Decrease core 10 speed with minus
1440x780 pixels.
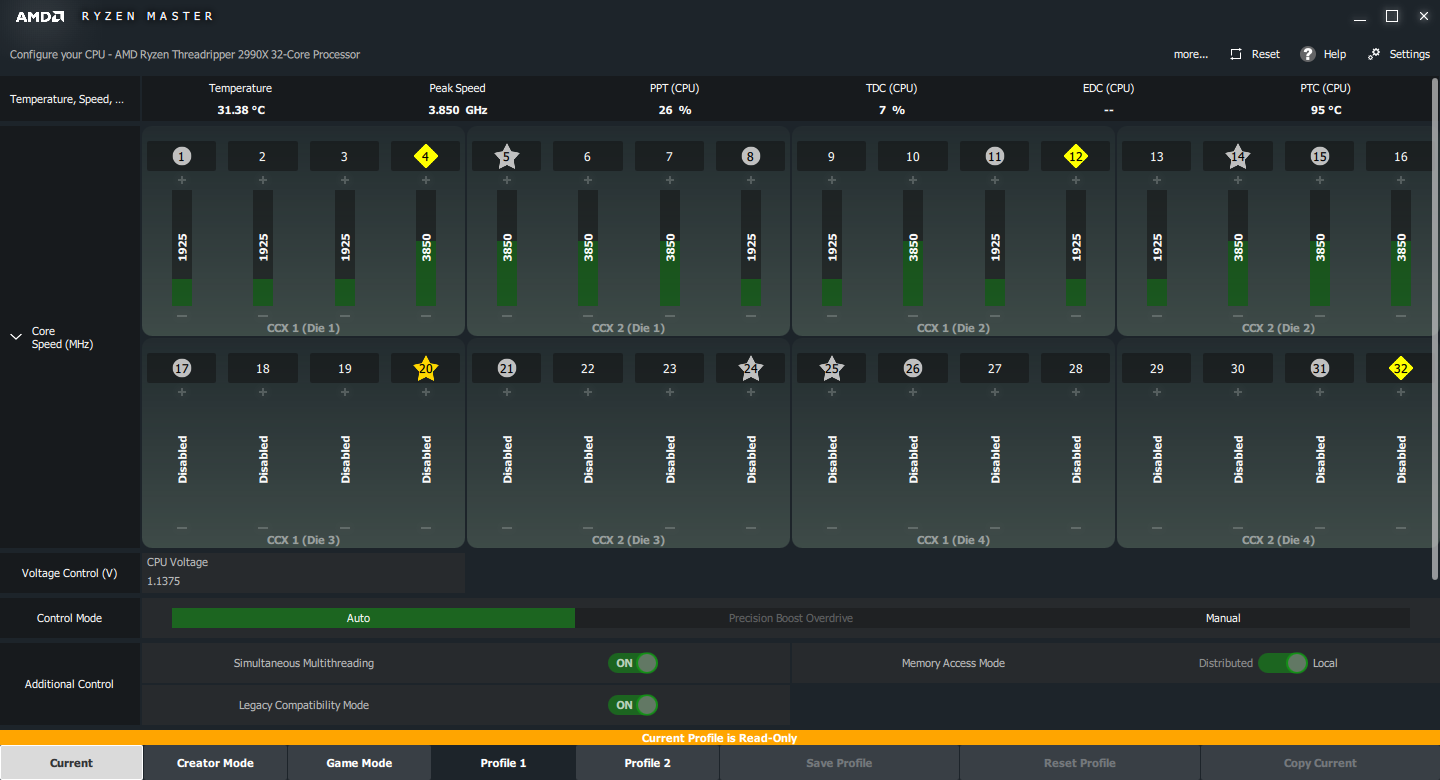coord(913,316)
